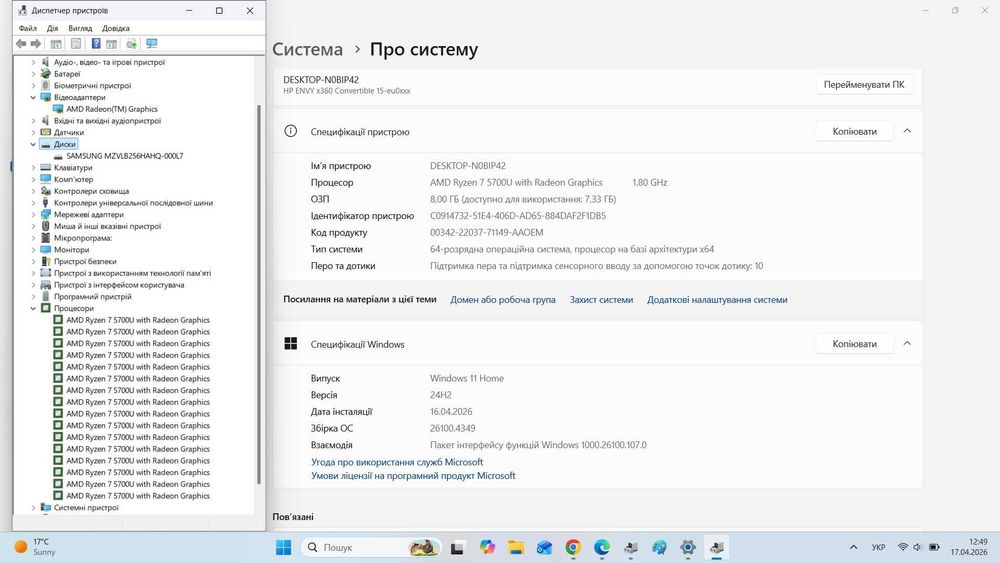Viewport: 1000px width, 563px height.
Task: Open the Дія menu
Action: coord(52,28)
